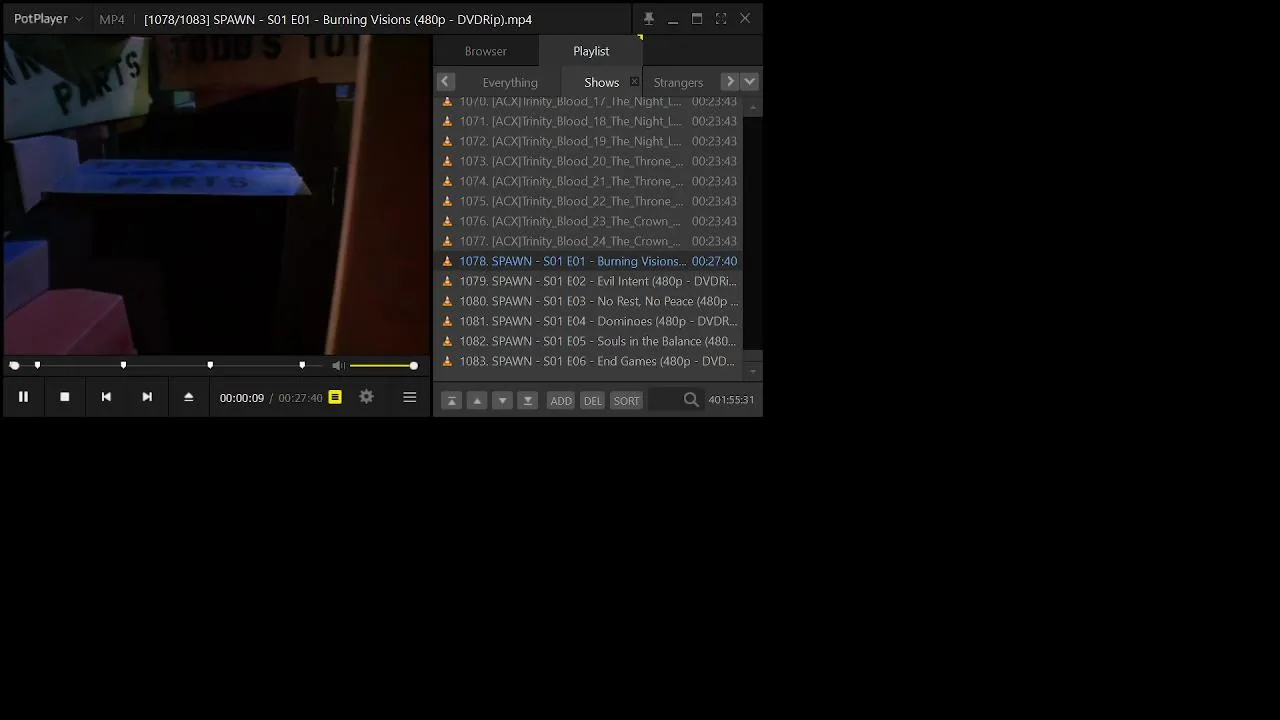Select item 1071 Trinity_Blood_18
1280x720 pixels.
click(x=590, y=121)
